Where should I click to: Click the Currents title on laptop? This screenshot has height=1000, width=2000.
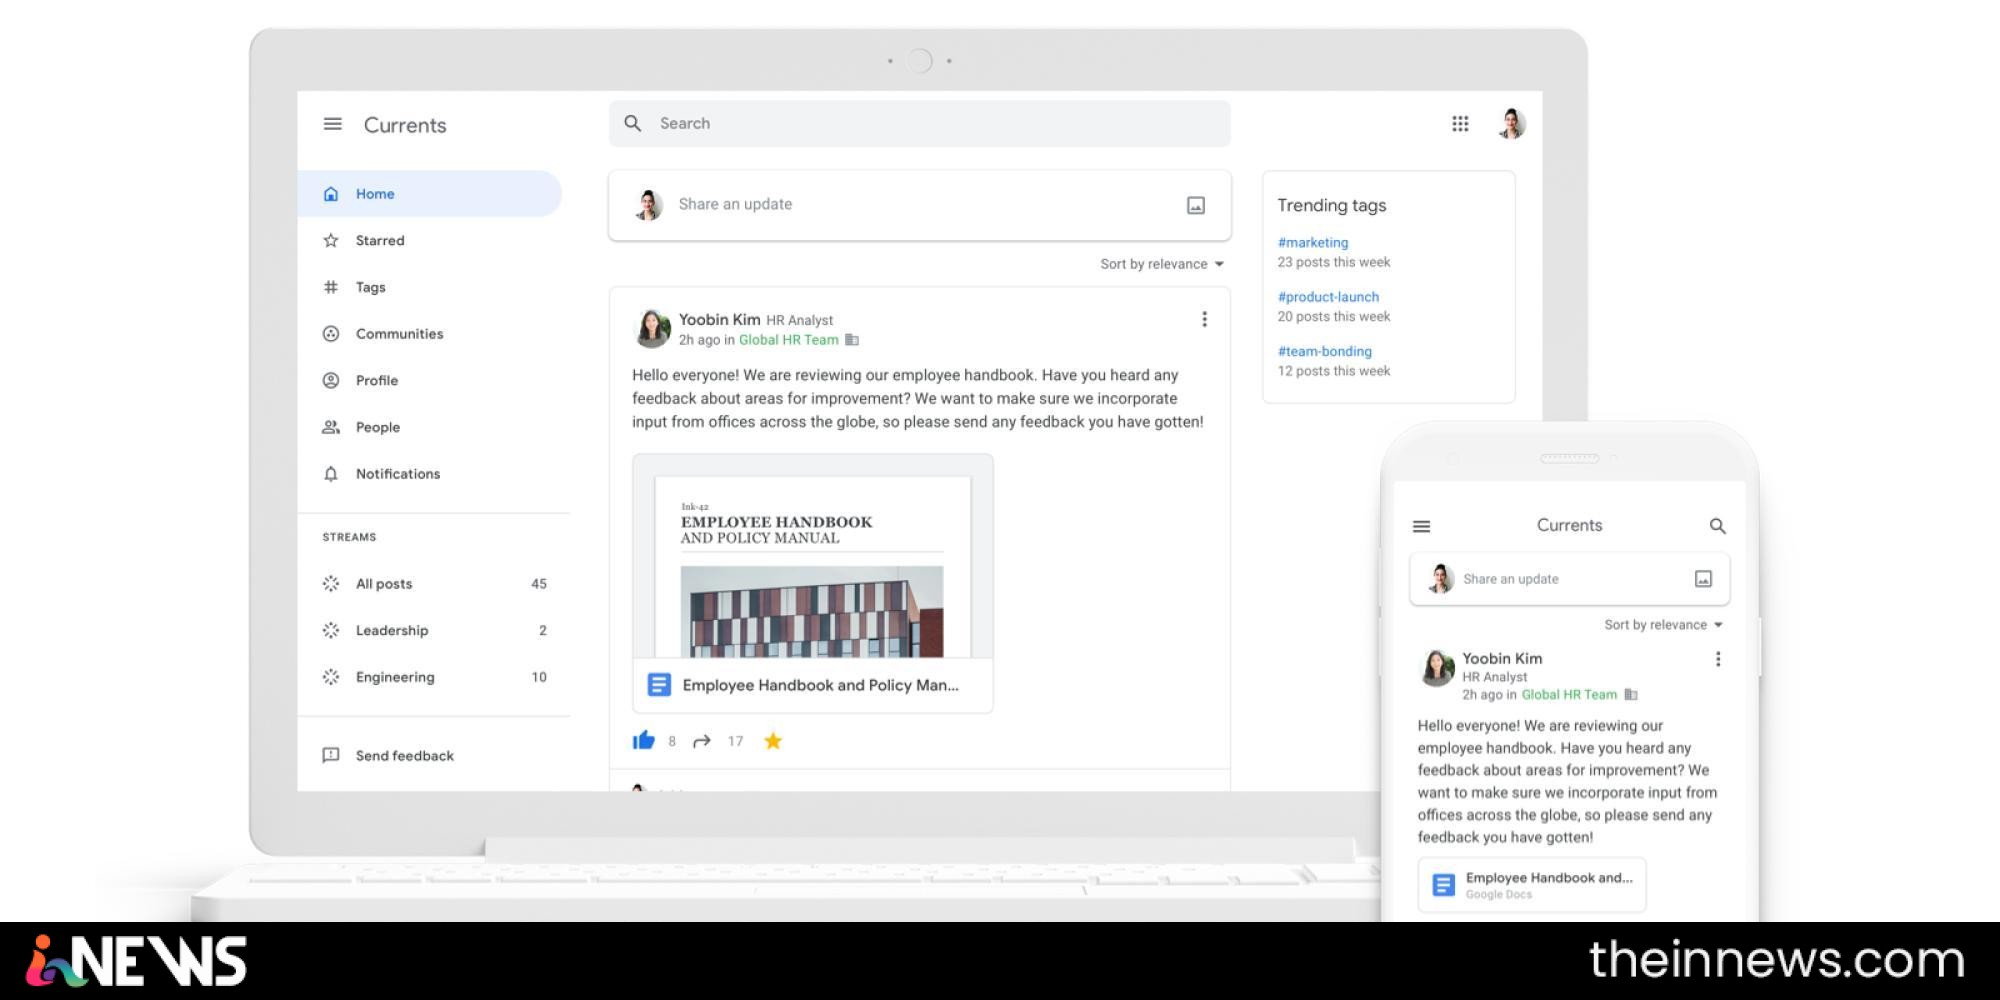pos(404,125)
